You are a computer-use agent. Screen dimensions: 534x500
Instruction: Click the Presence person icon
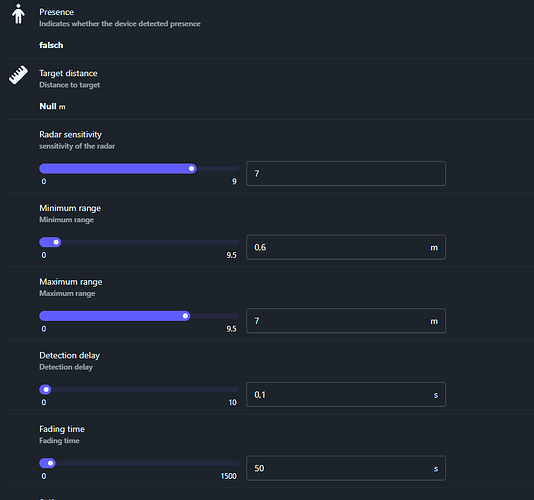tap(18, 14)
